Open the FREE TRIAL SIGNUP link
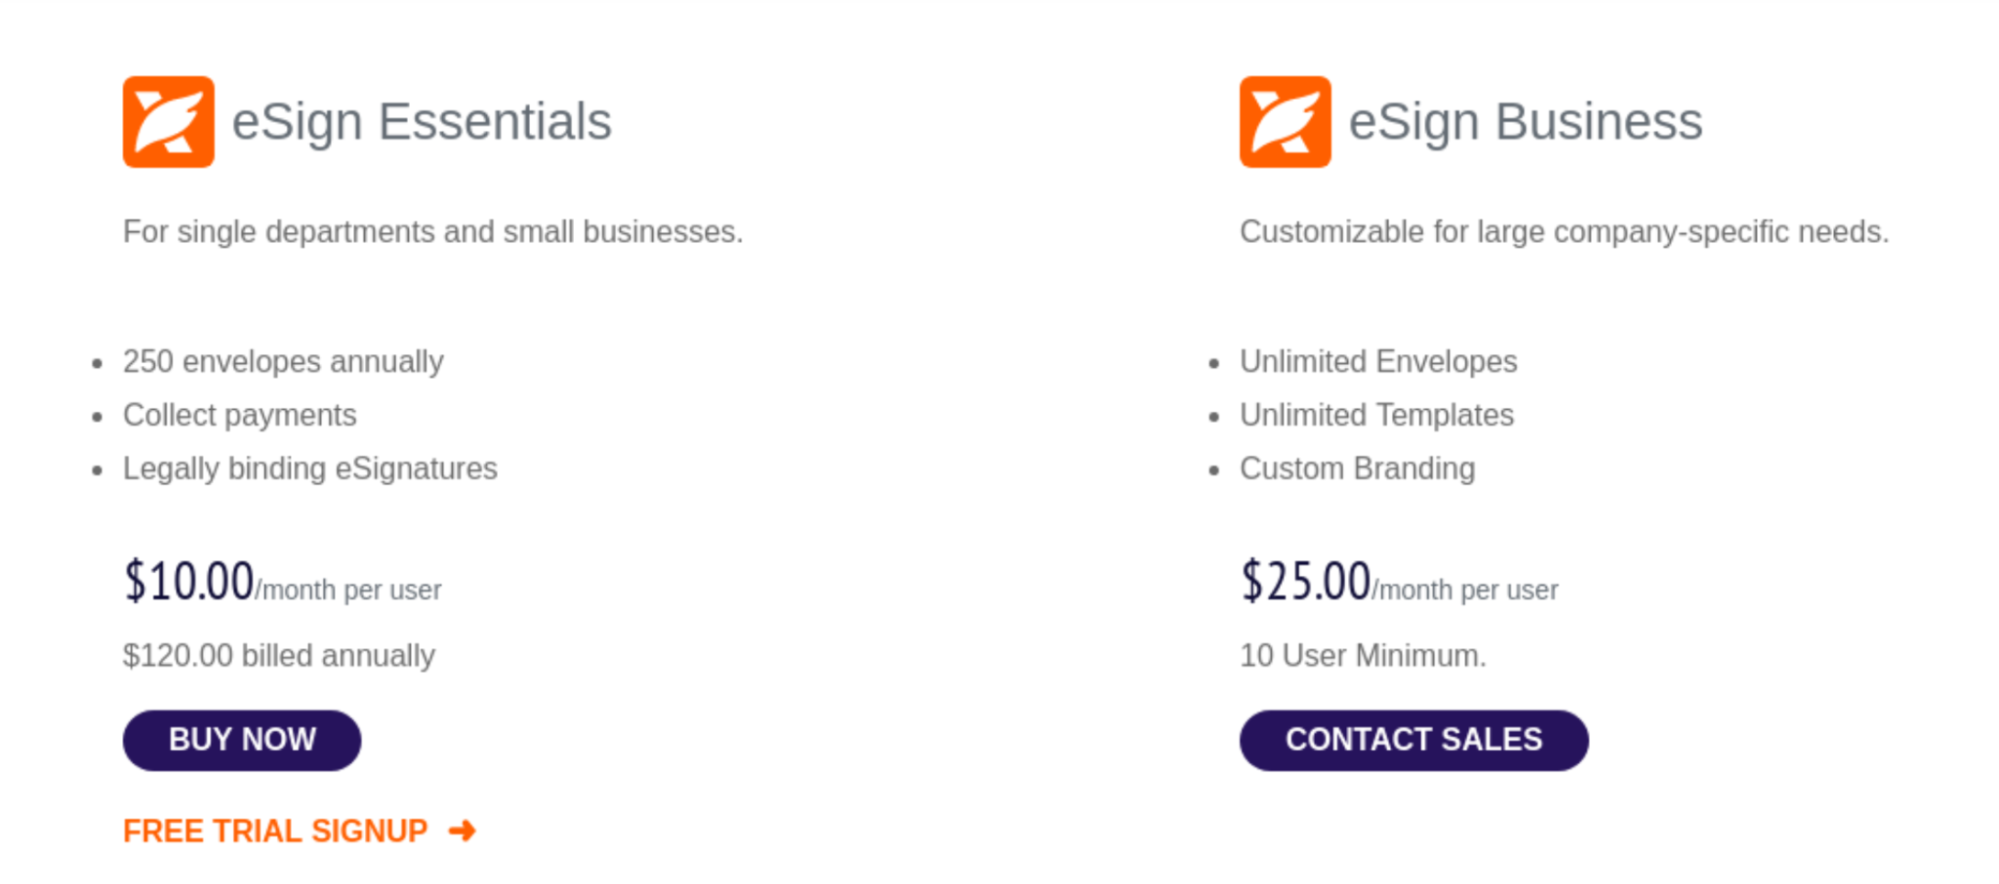 click(x=275, y=829)
